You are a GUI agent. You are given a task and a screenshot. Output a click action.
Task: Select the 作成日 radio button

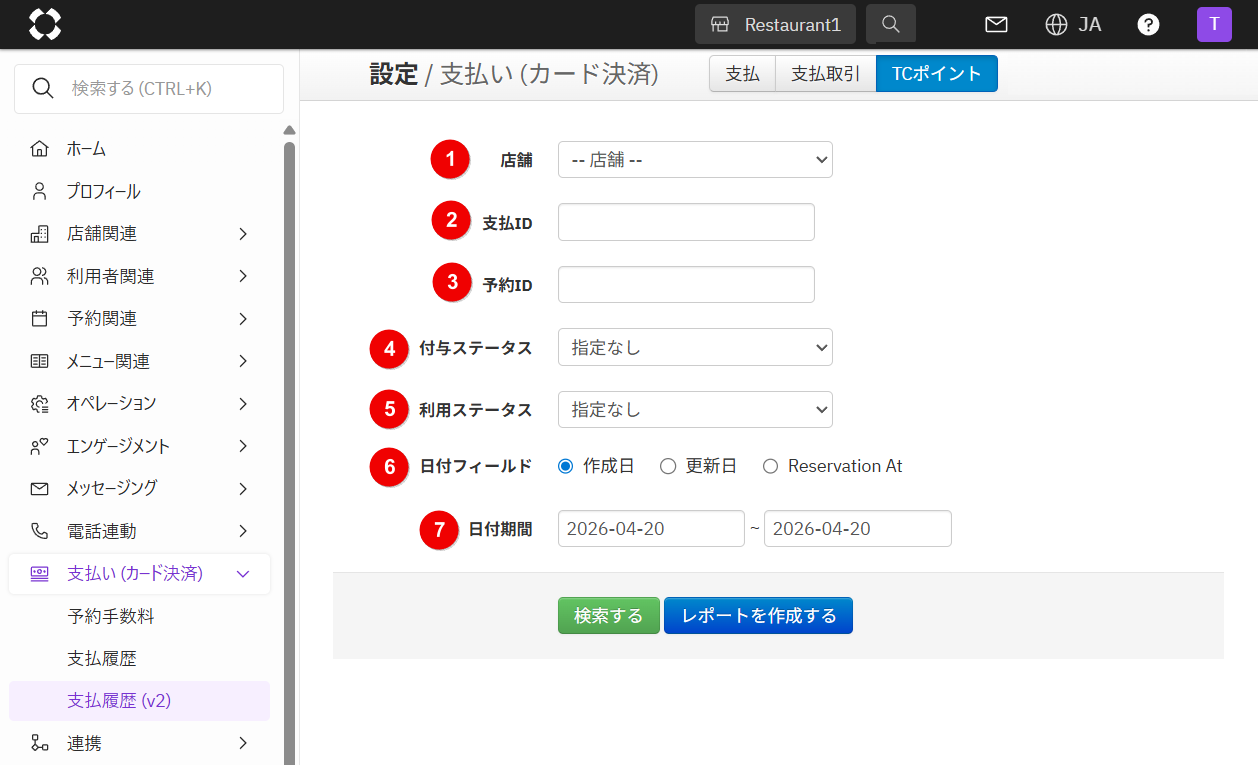(565, 466)
